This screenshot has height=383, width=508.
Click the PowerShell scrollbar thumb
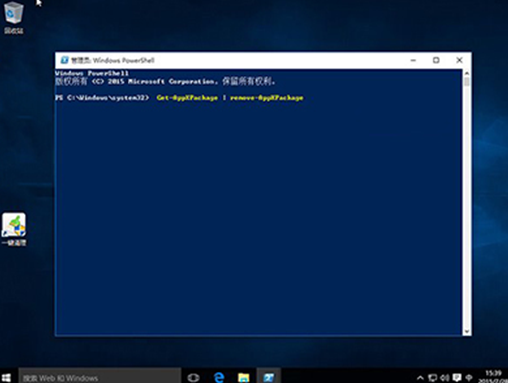[467, 82]
